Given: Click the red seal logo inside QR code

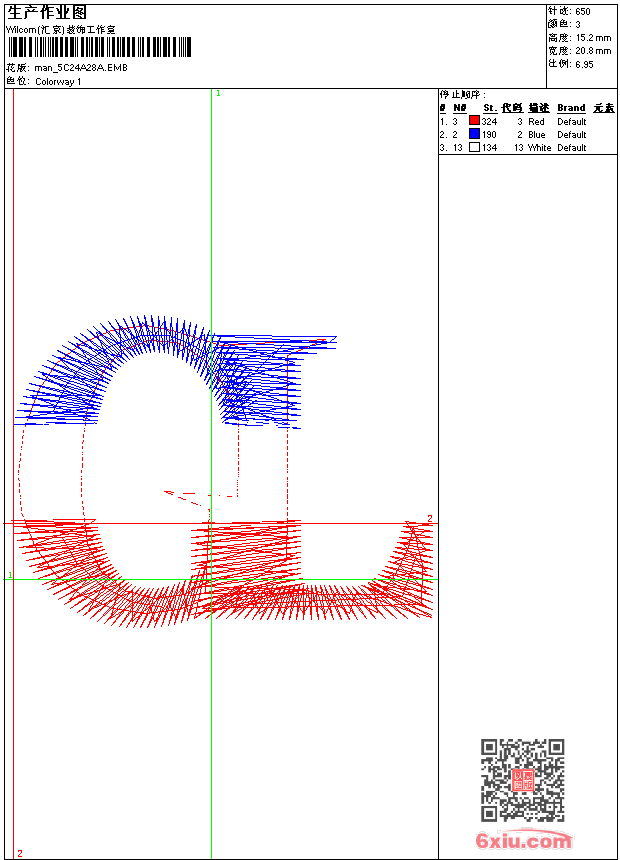Looking at the screenshot, I should 522,781.
